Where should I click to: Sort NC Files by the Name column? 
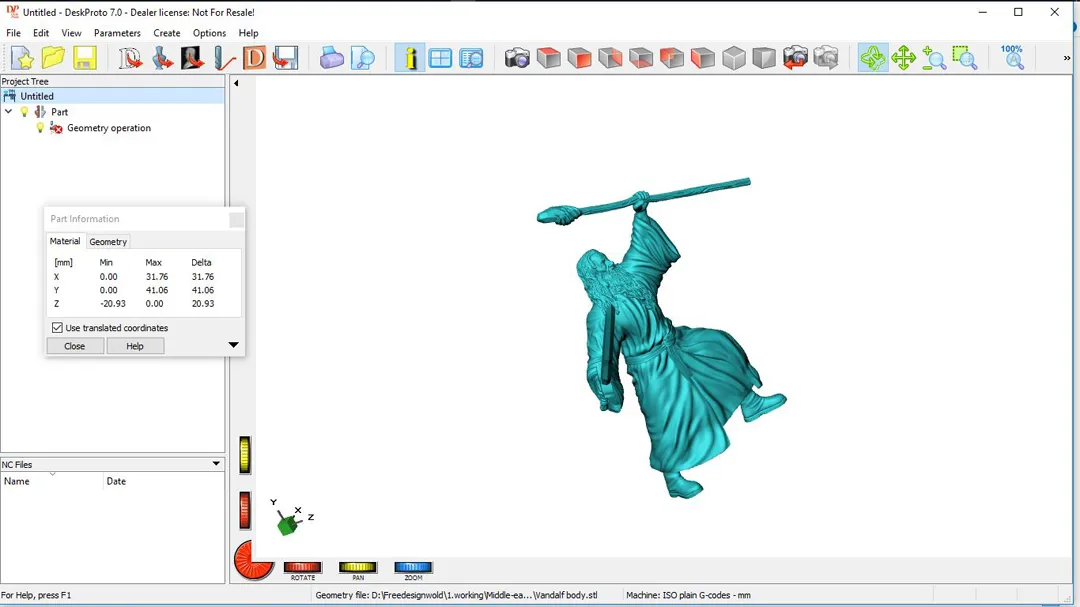(52, 481)
